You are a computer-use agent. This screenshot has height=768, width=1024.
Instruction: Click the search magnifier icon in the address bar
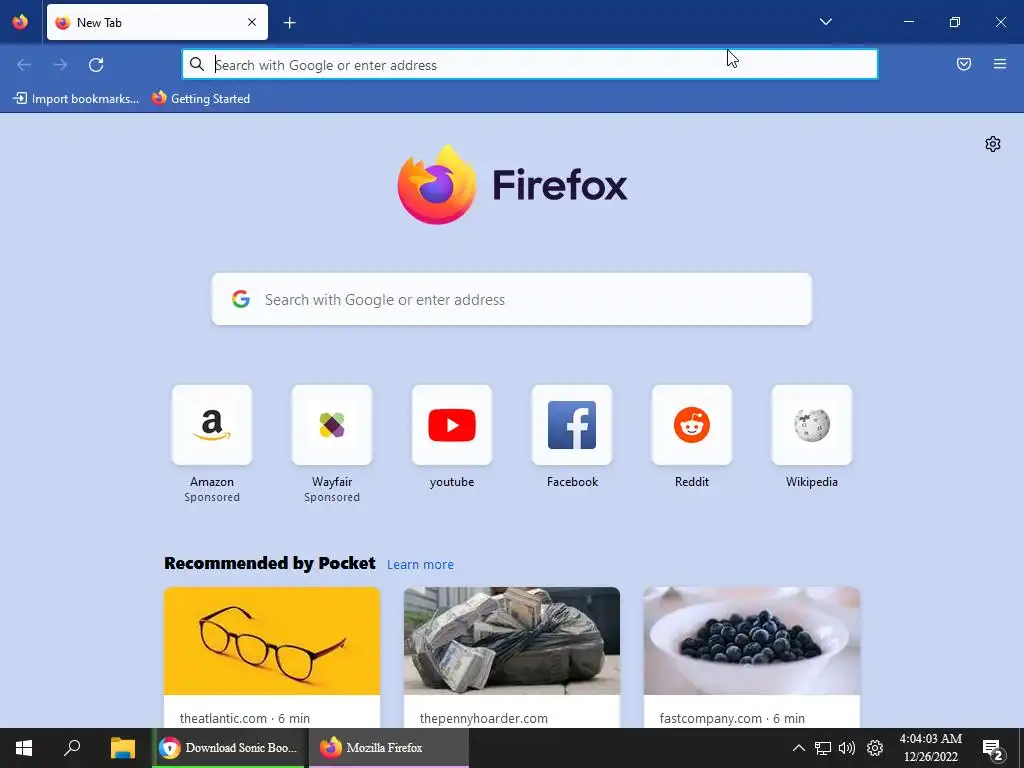click(197, 64)
